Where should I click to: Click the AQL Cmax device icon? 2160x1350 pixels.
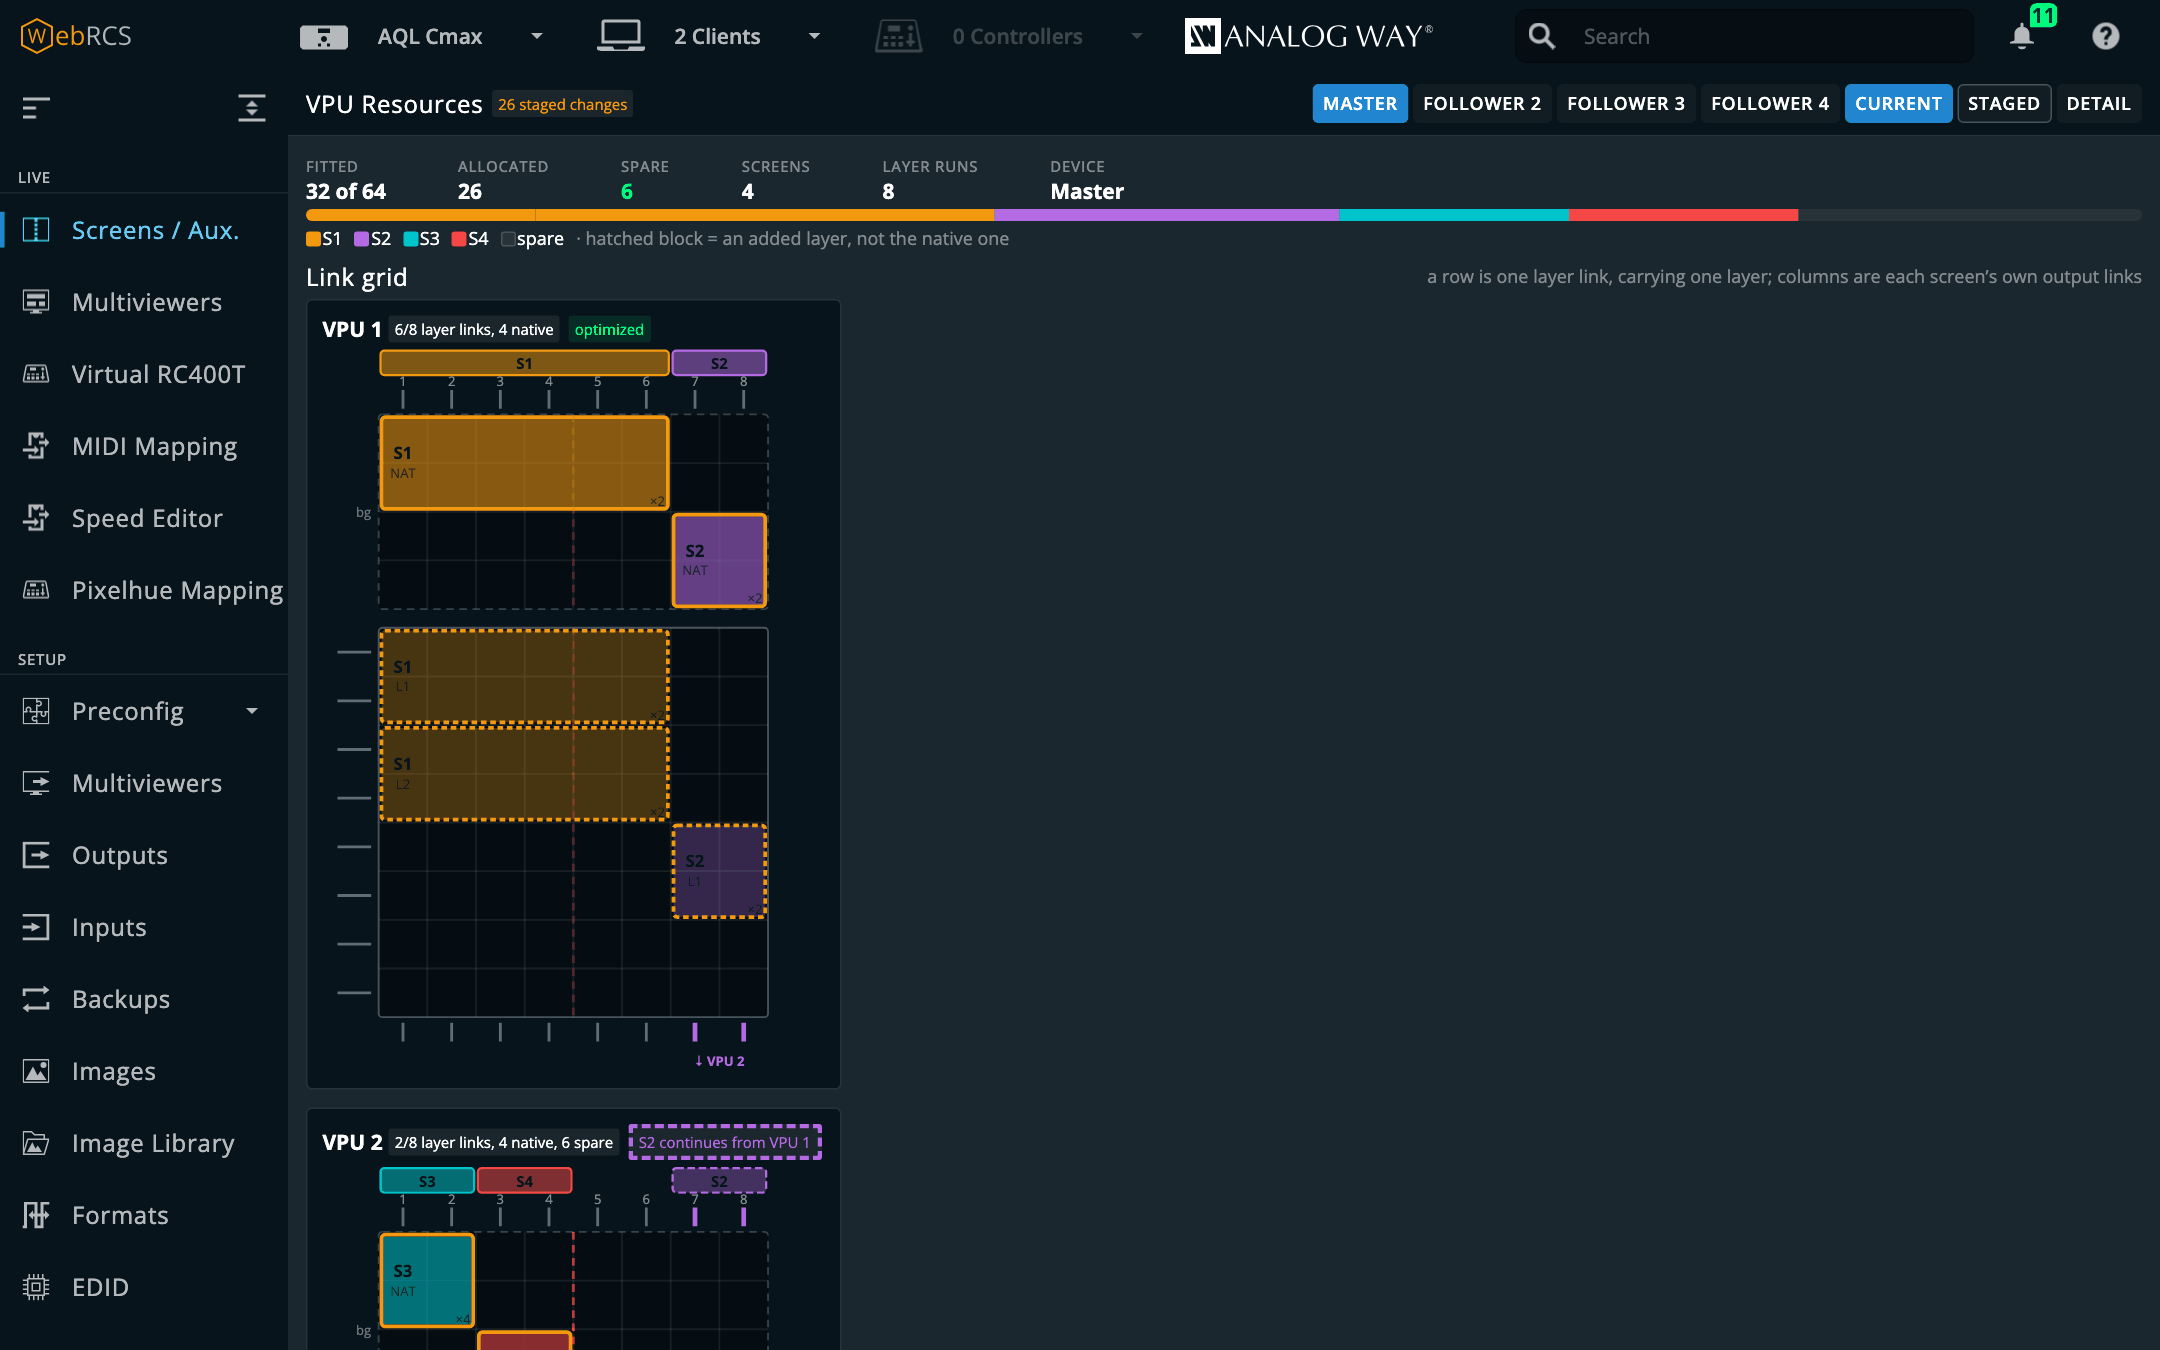(323, 37)
